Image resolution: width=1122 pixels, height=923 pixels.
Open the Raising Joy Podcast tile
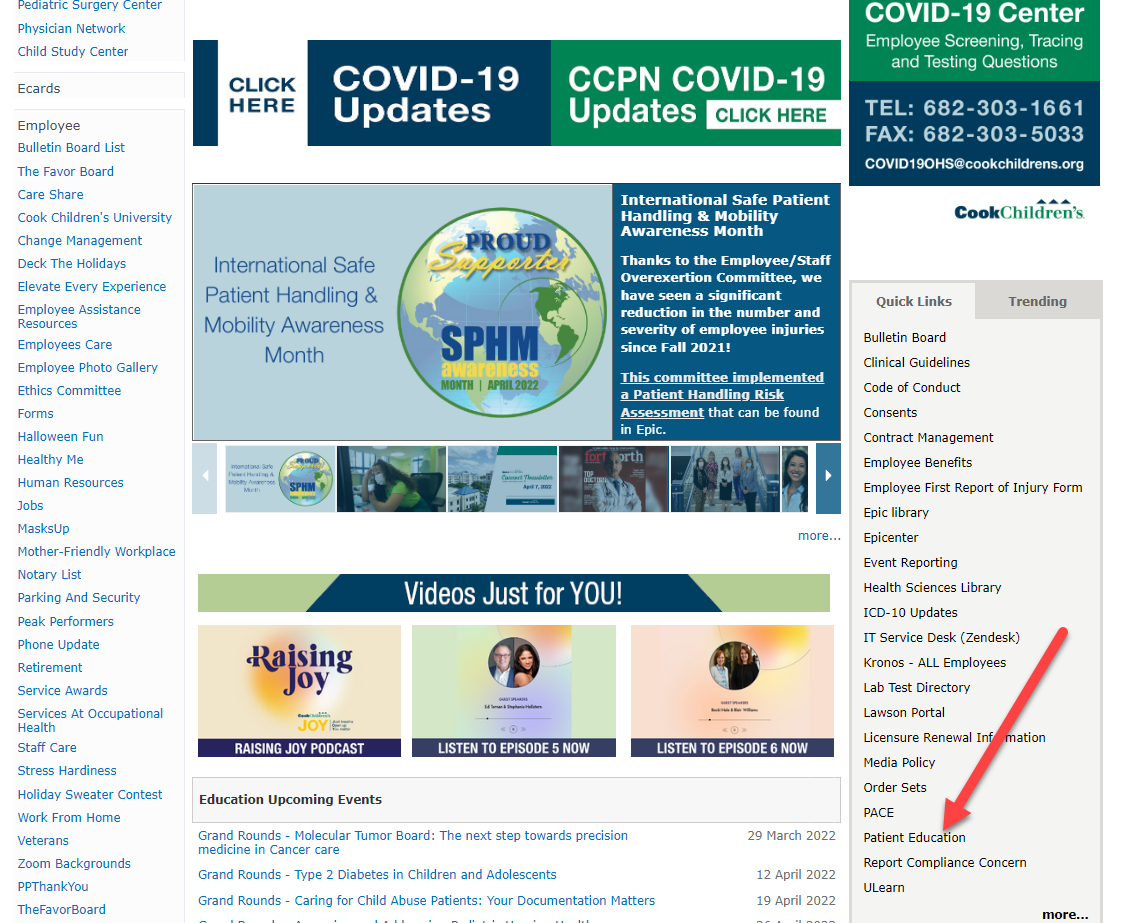299,690
